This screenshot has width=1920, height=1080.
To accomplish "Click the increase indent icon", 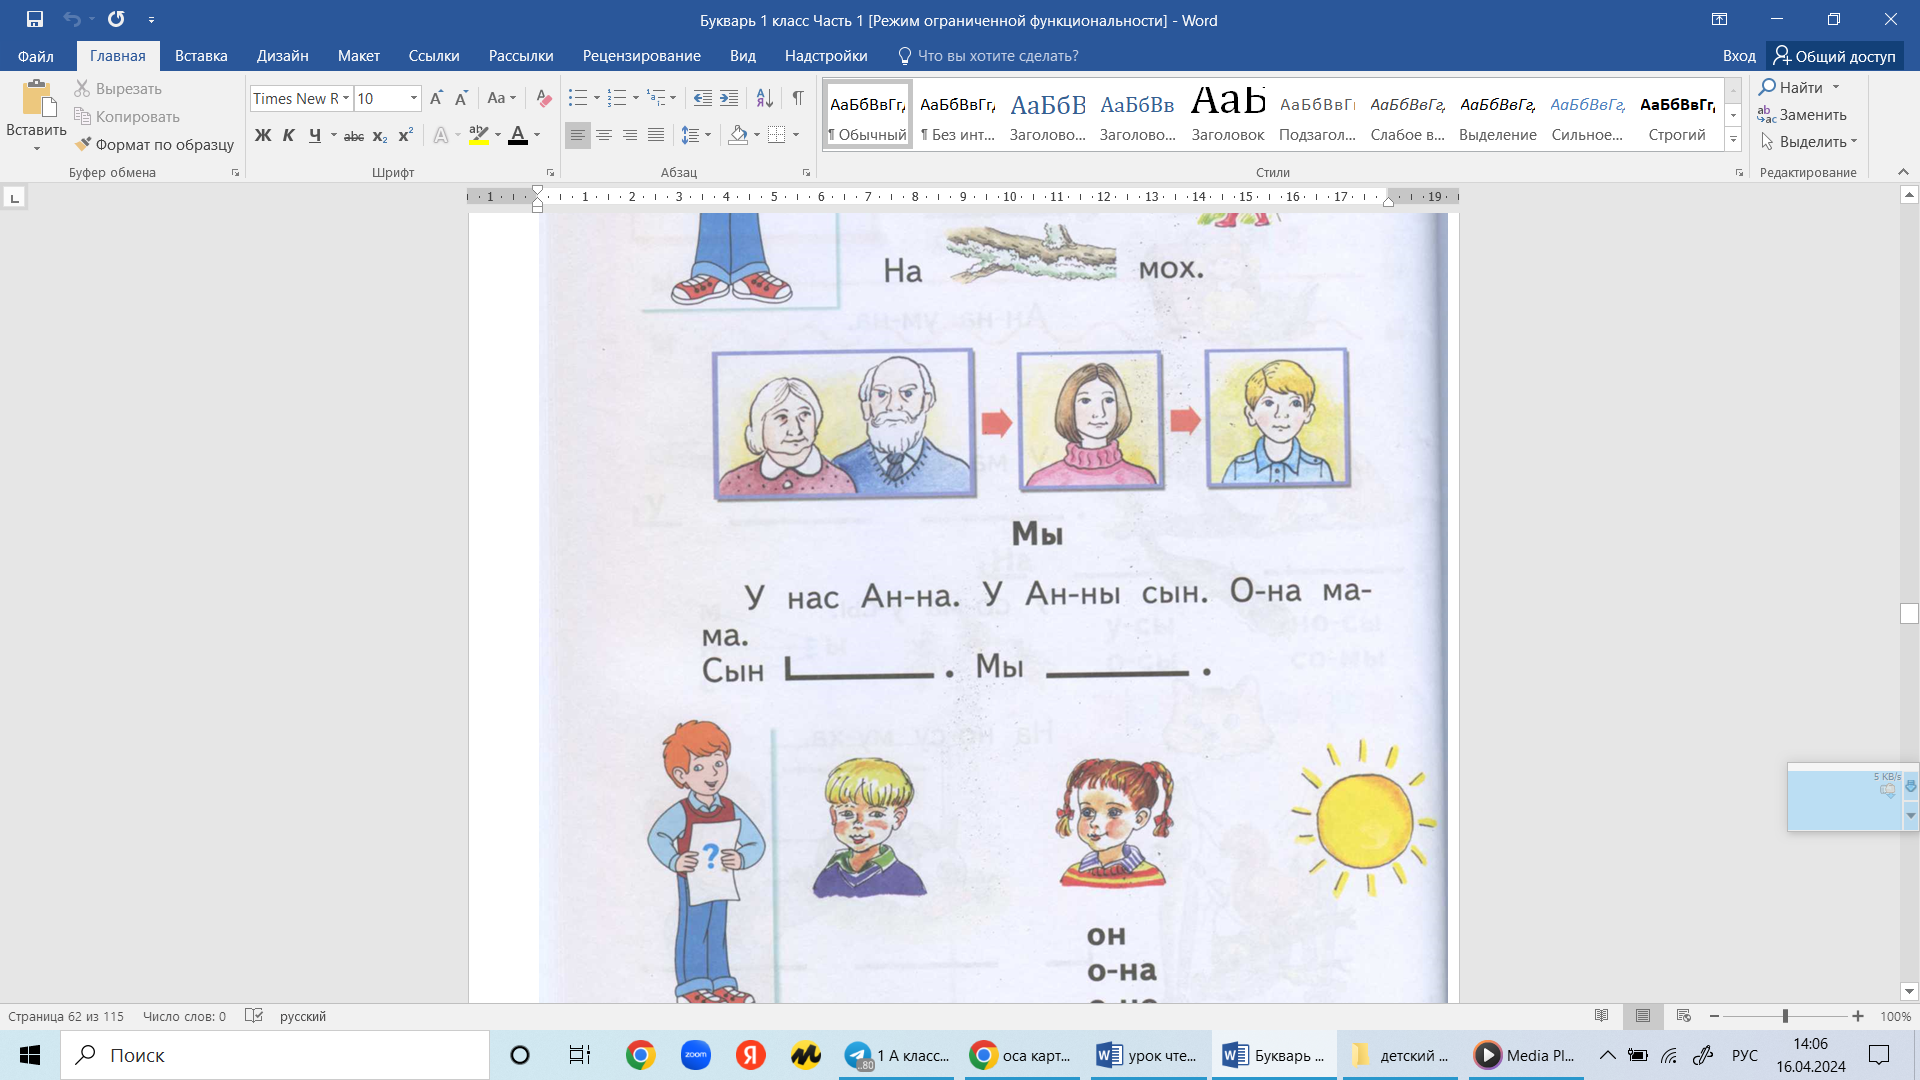I will coord(729,98).
